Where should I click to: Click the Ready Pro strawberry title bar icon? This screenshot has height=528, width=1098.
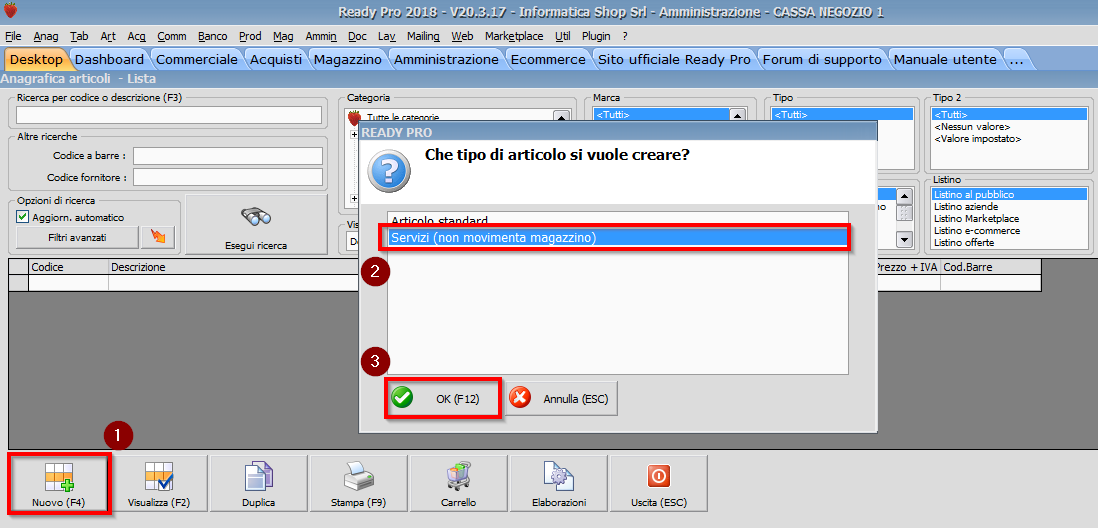[x=11, y=11]
